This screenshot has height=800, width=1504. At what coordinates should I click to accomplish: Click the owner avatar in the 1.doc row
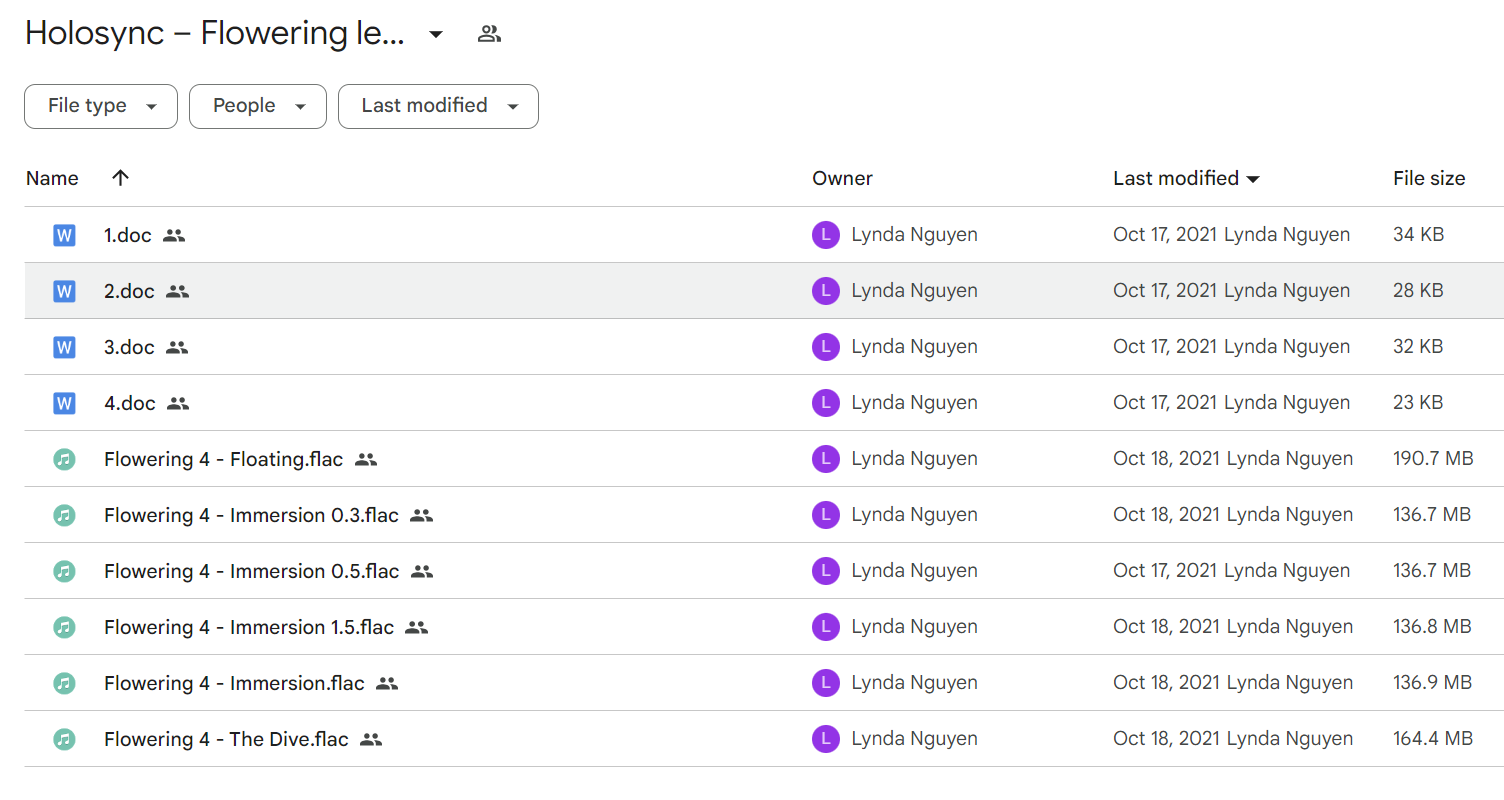825,235
